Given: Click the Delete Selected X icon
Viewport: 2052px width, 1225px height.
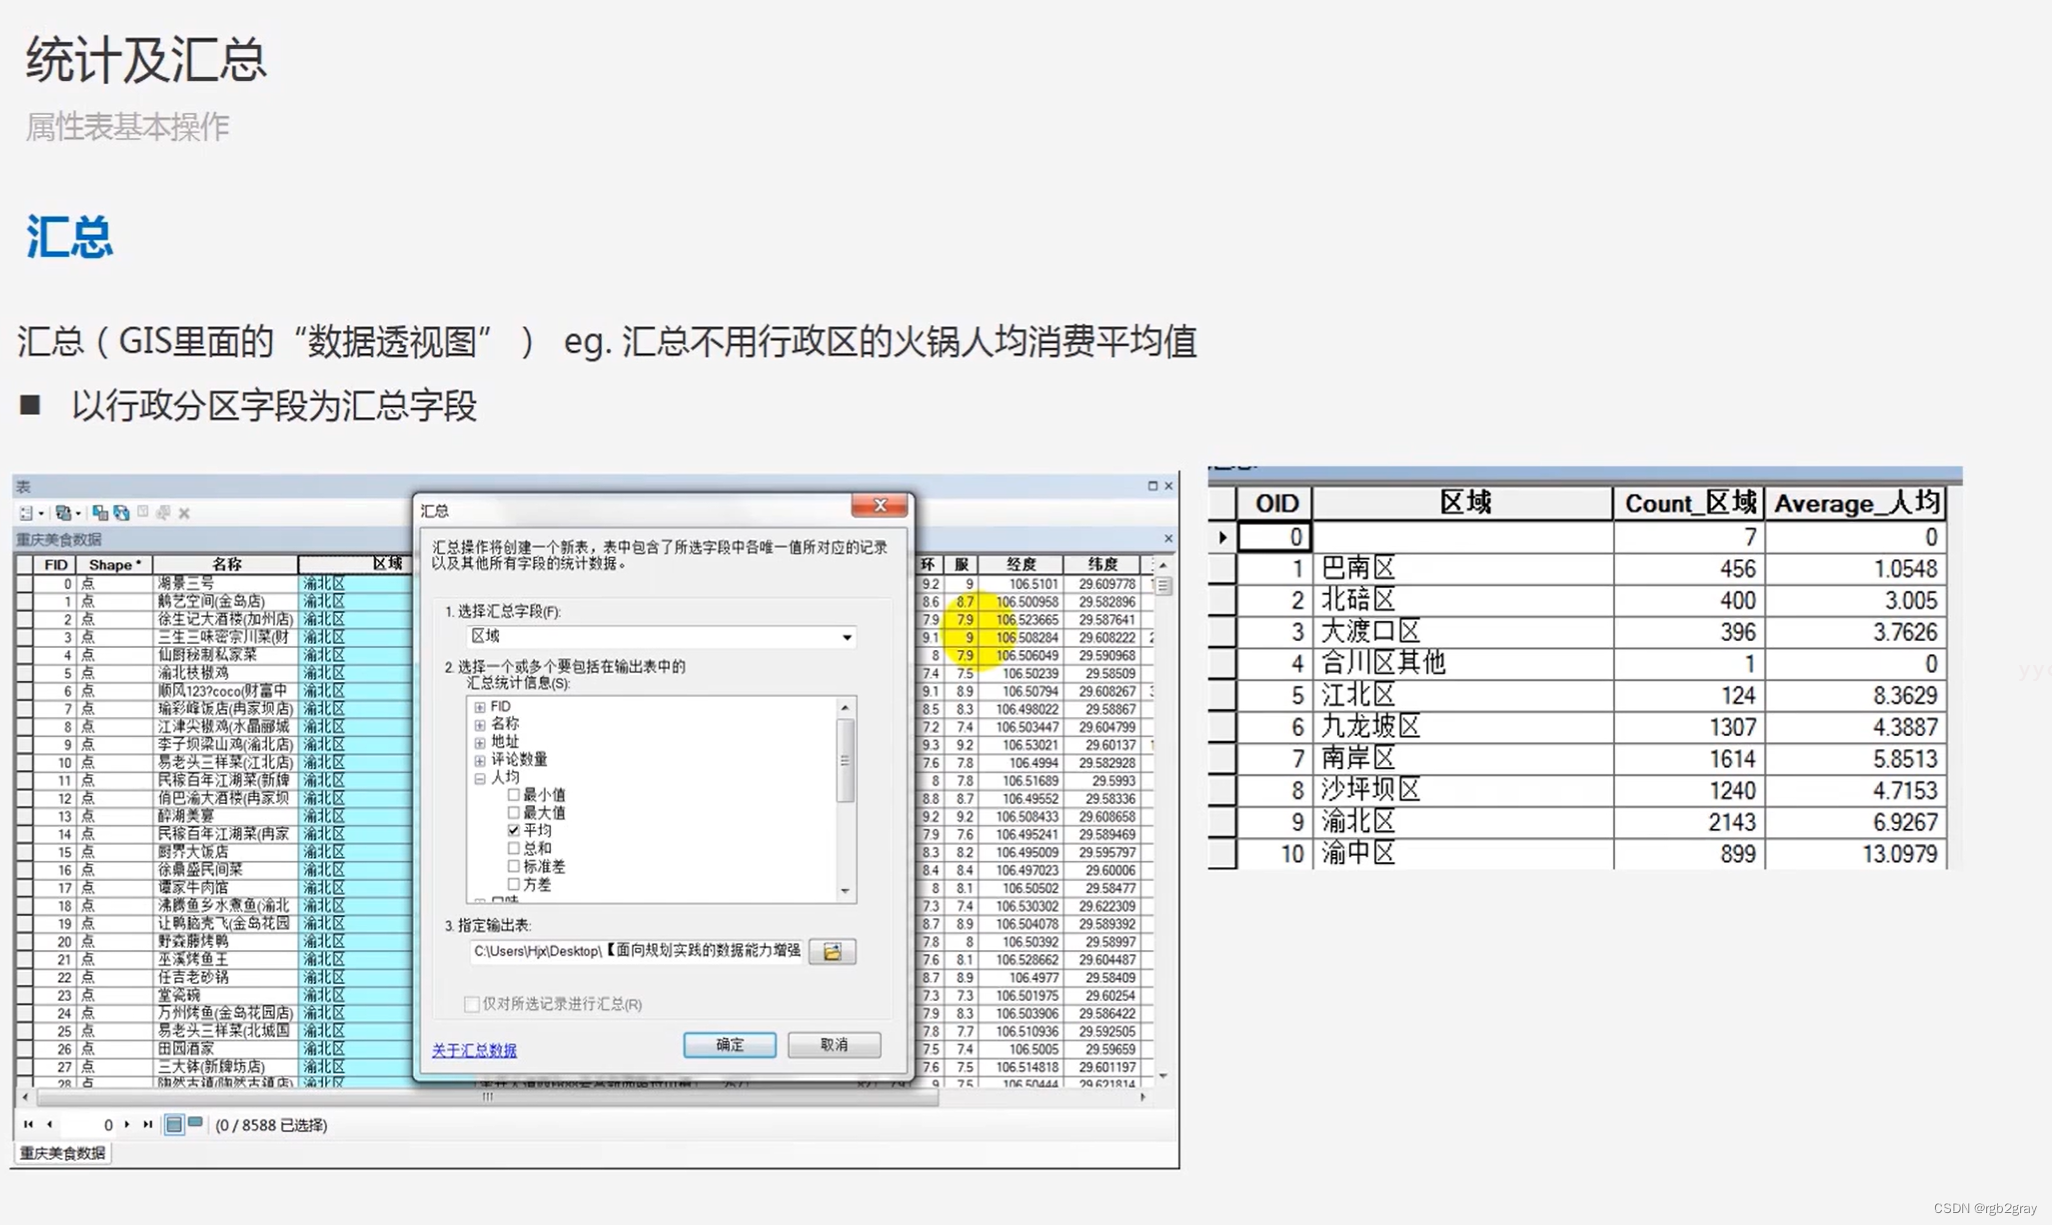Looking at the screenshot, I should coord(184,513).
